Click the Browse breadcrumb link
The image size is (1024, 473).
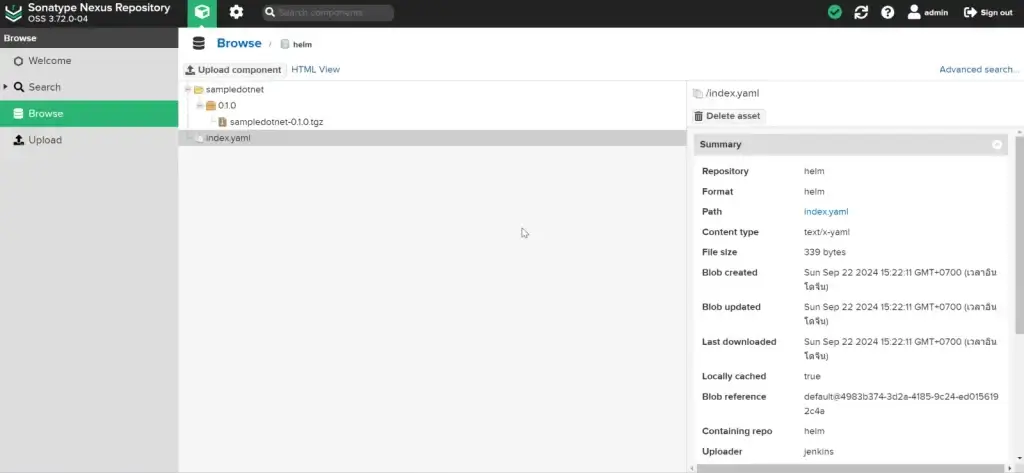pyautogui.click(x=239, y=43)
